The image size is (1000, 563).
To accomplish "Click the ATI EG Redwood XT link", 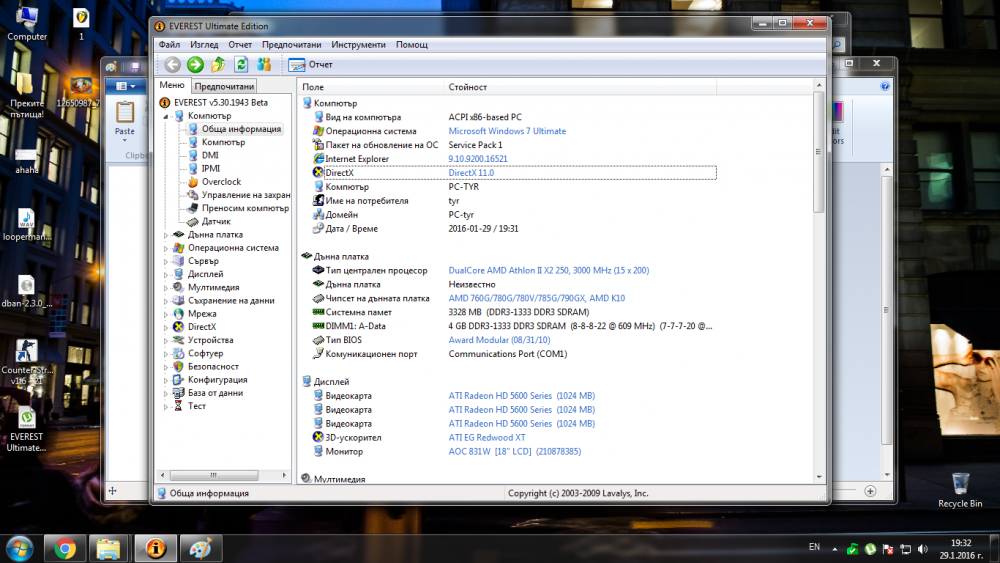I will pos(487,437).
